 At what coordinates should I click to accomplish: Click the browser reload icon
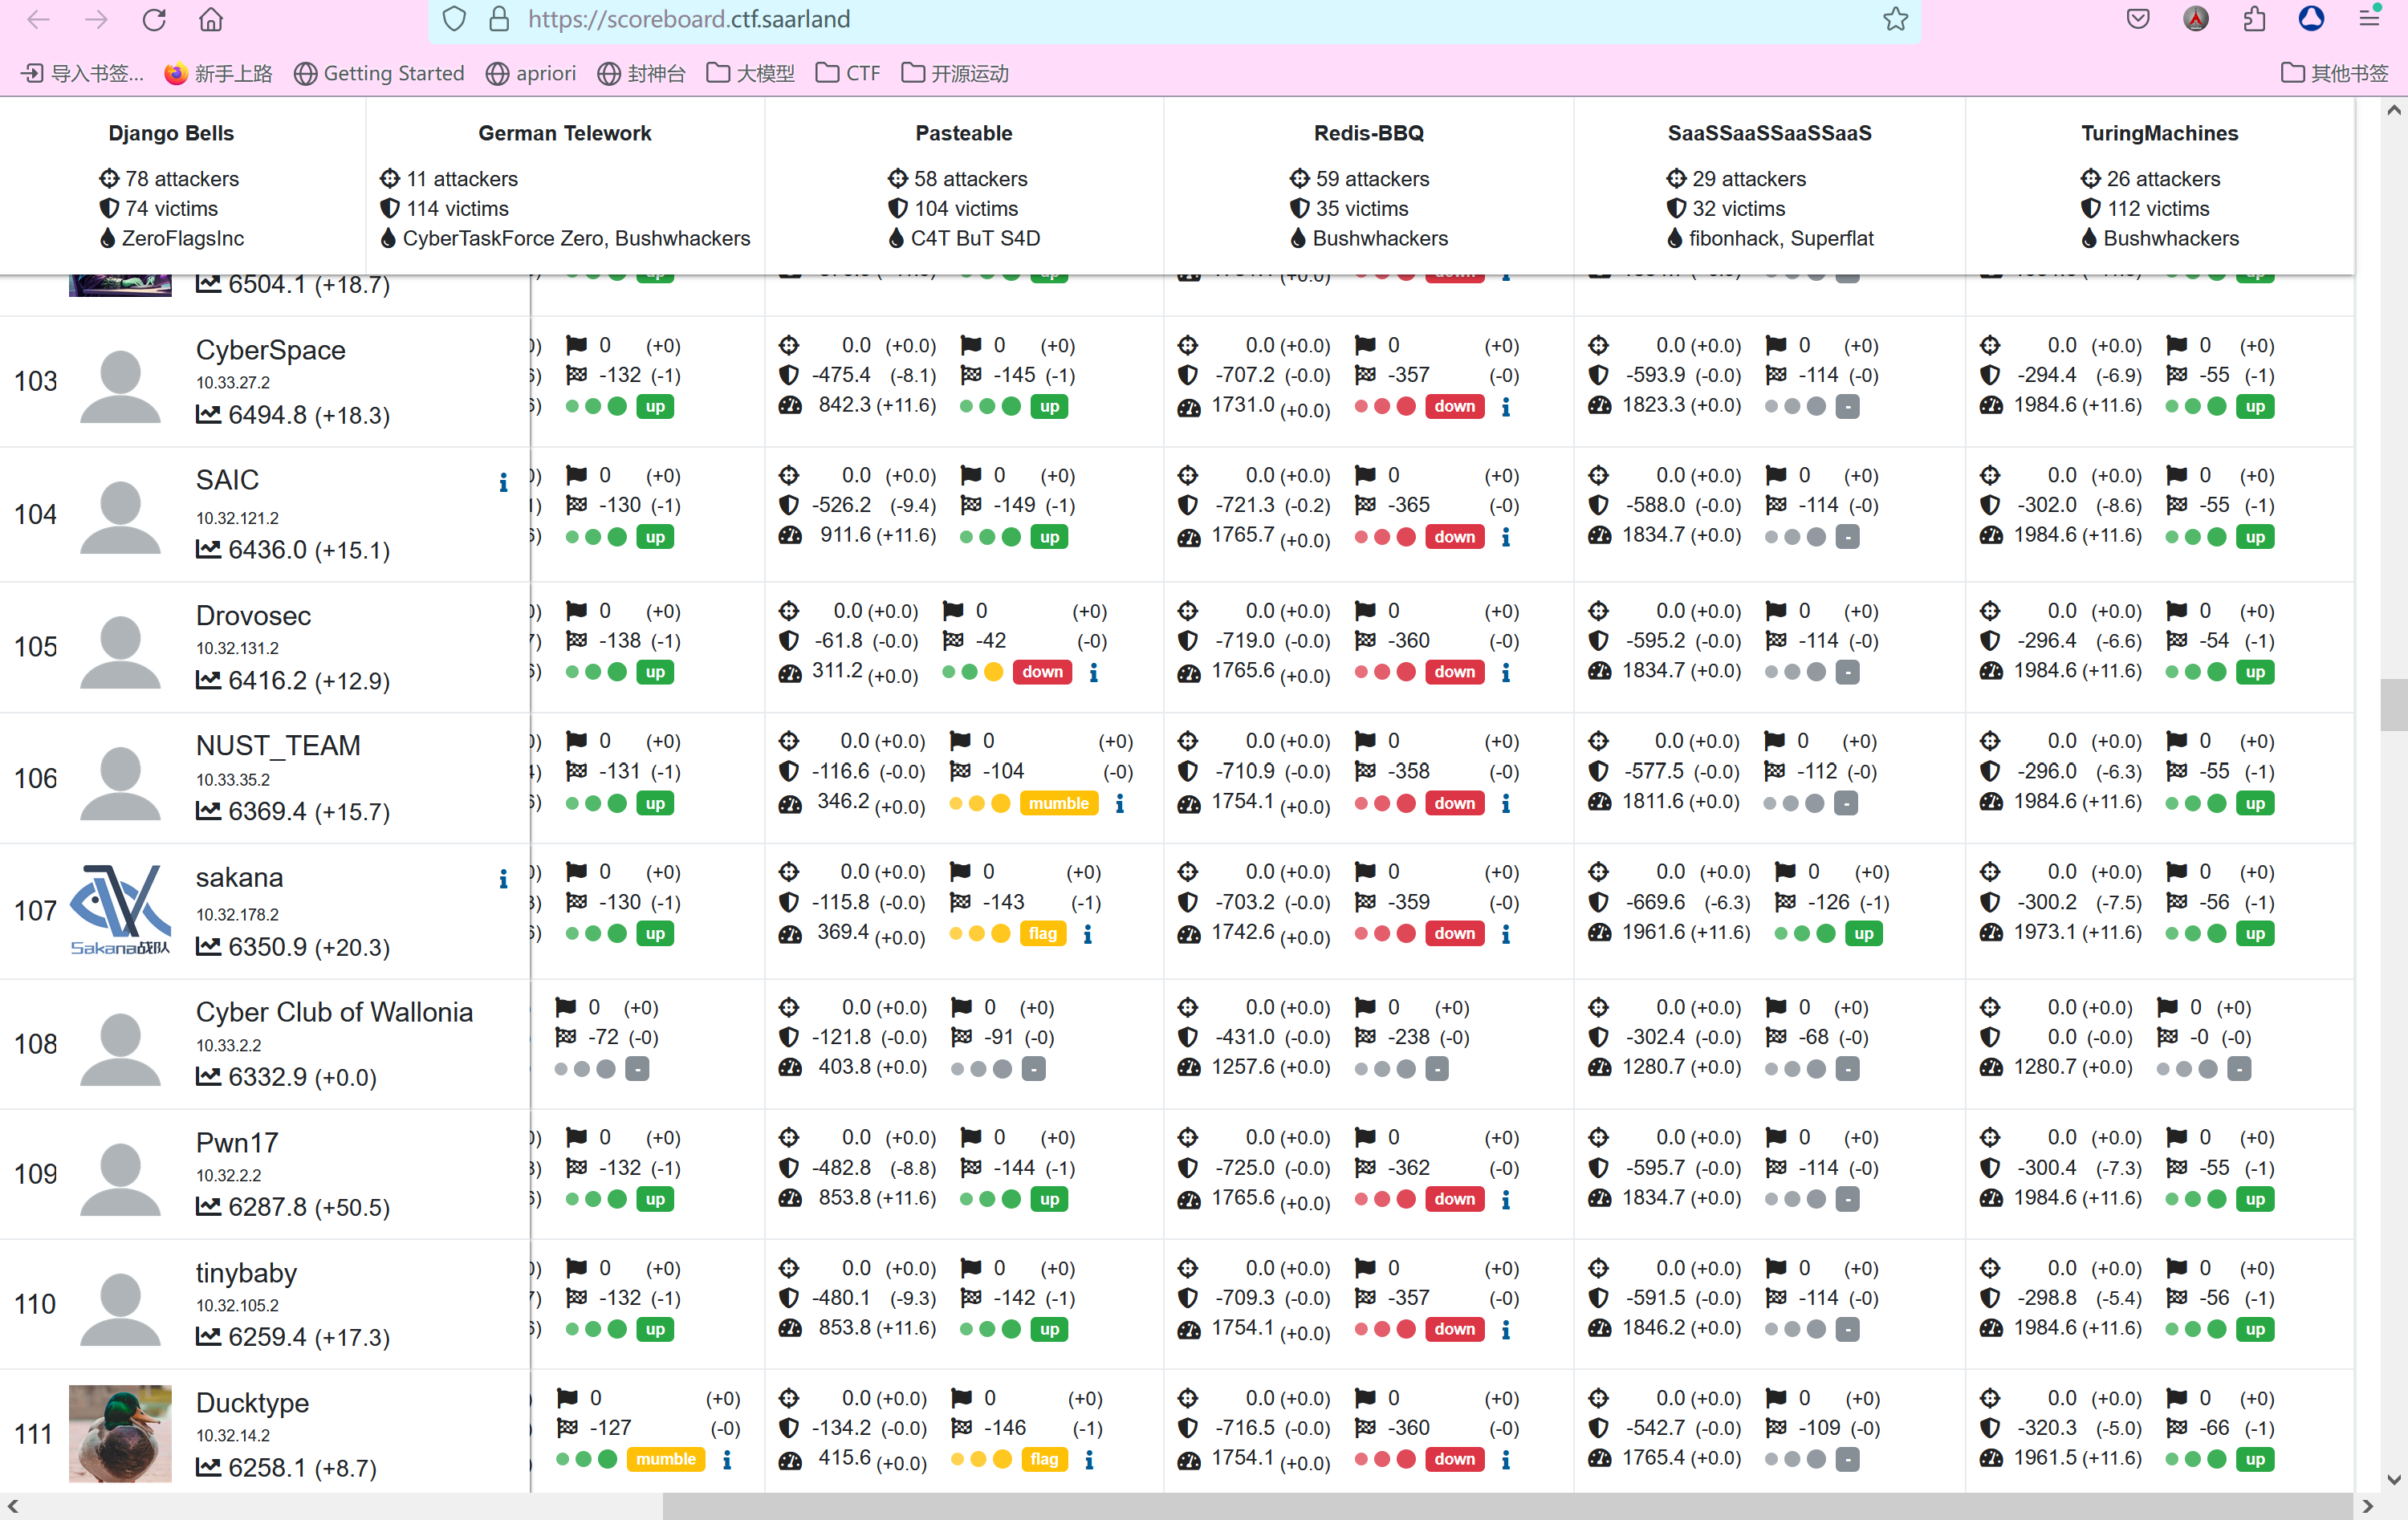pyautogui.click(x=154, y=19)
